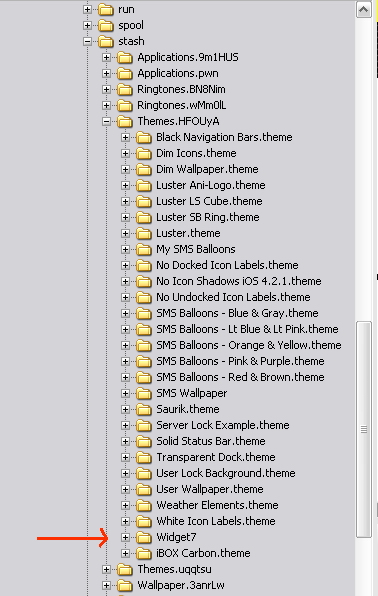The image size is (378, 596).
Task: Select SMS Balloons - Pink & Purple.theme
Action: (x=240, y=361)
